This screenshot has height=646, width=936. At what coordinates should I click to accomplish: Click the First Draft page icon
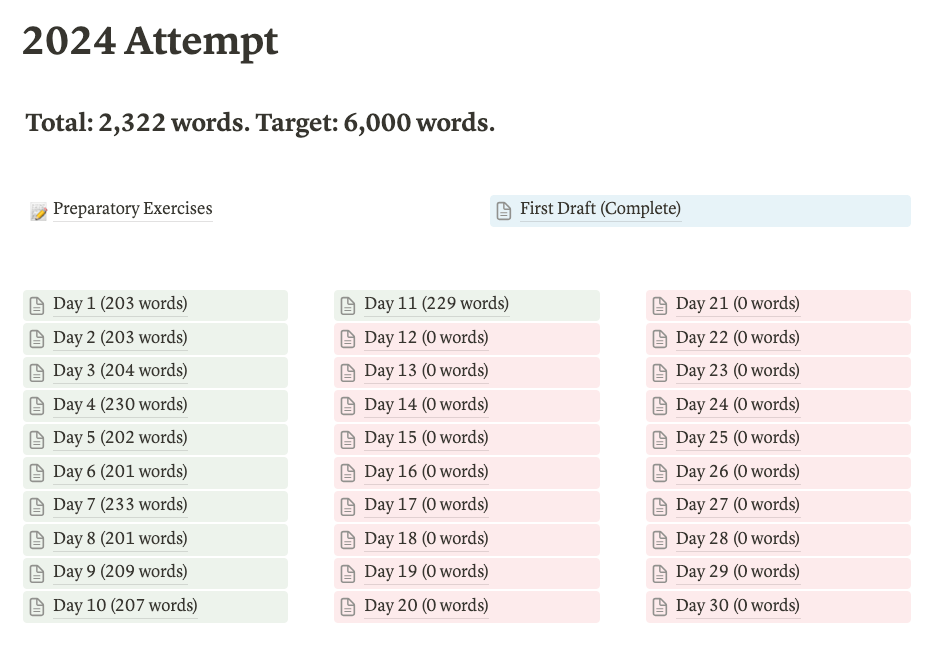point(505,210)
